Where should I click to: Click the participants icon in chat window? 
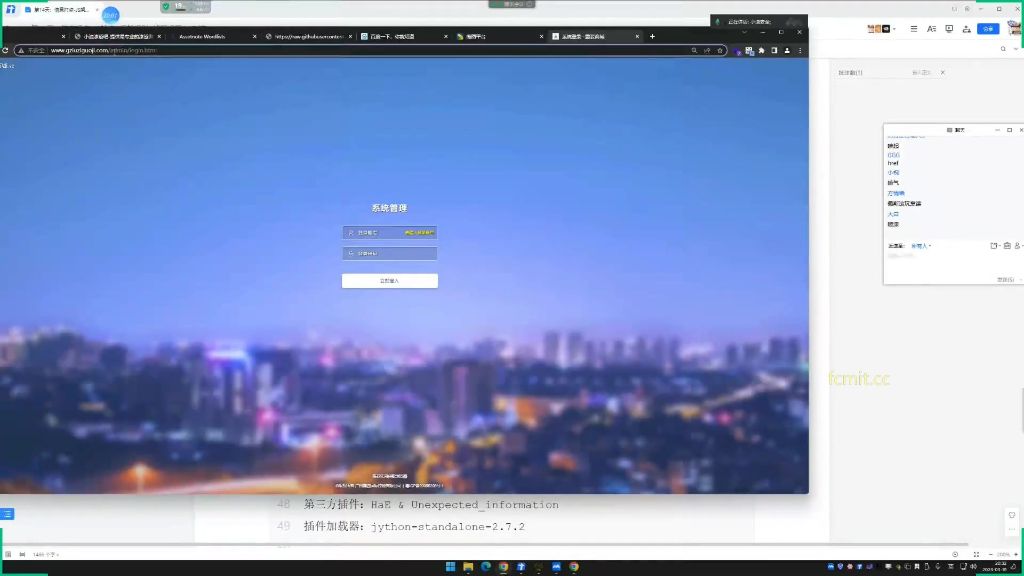[1017, 246]
